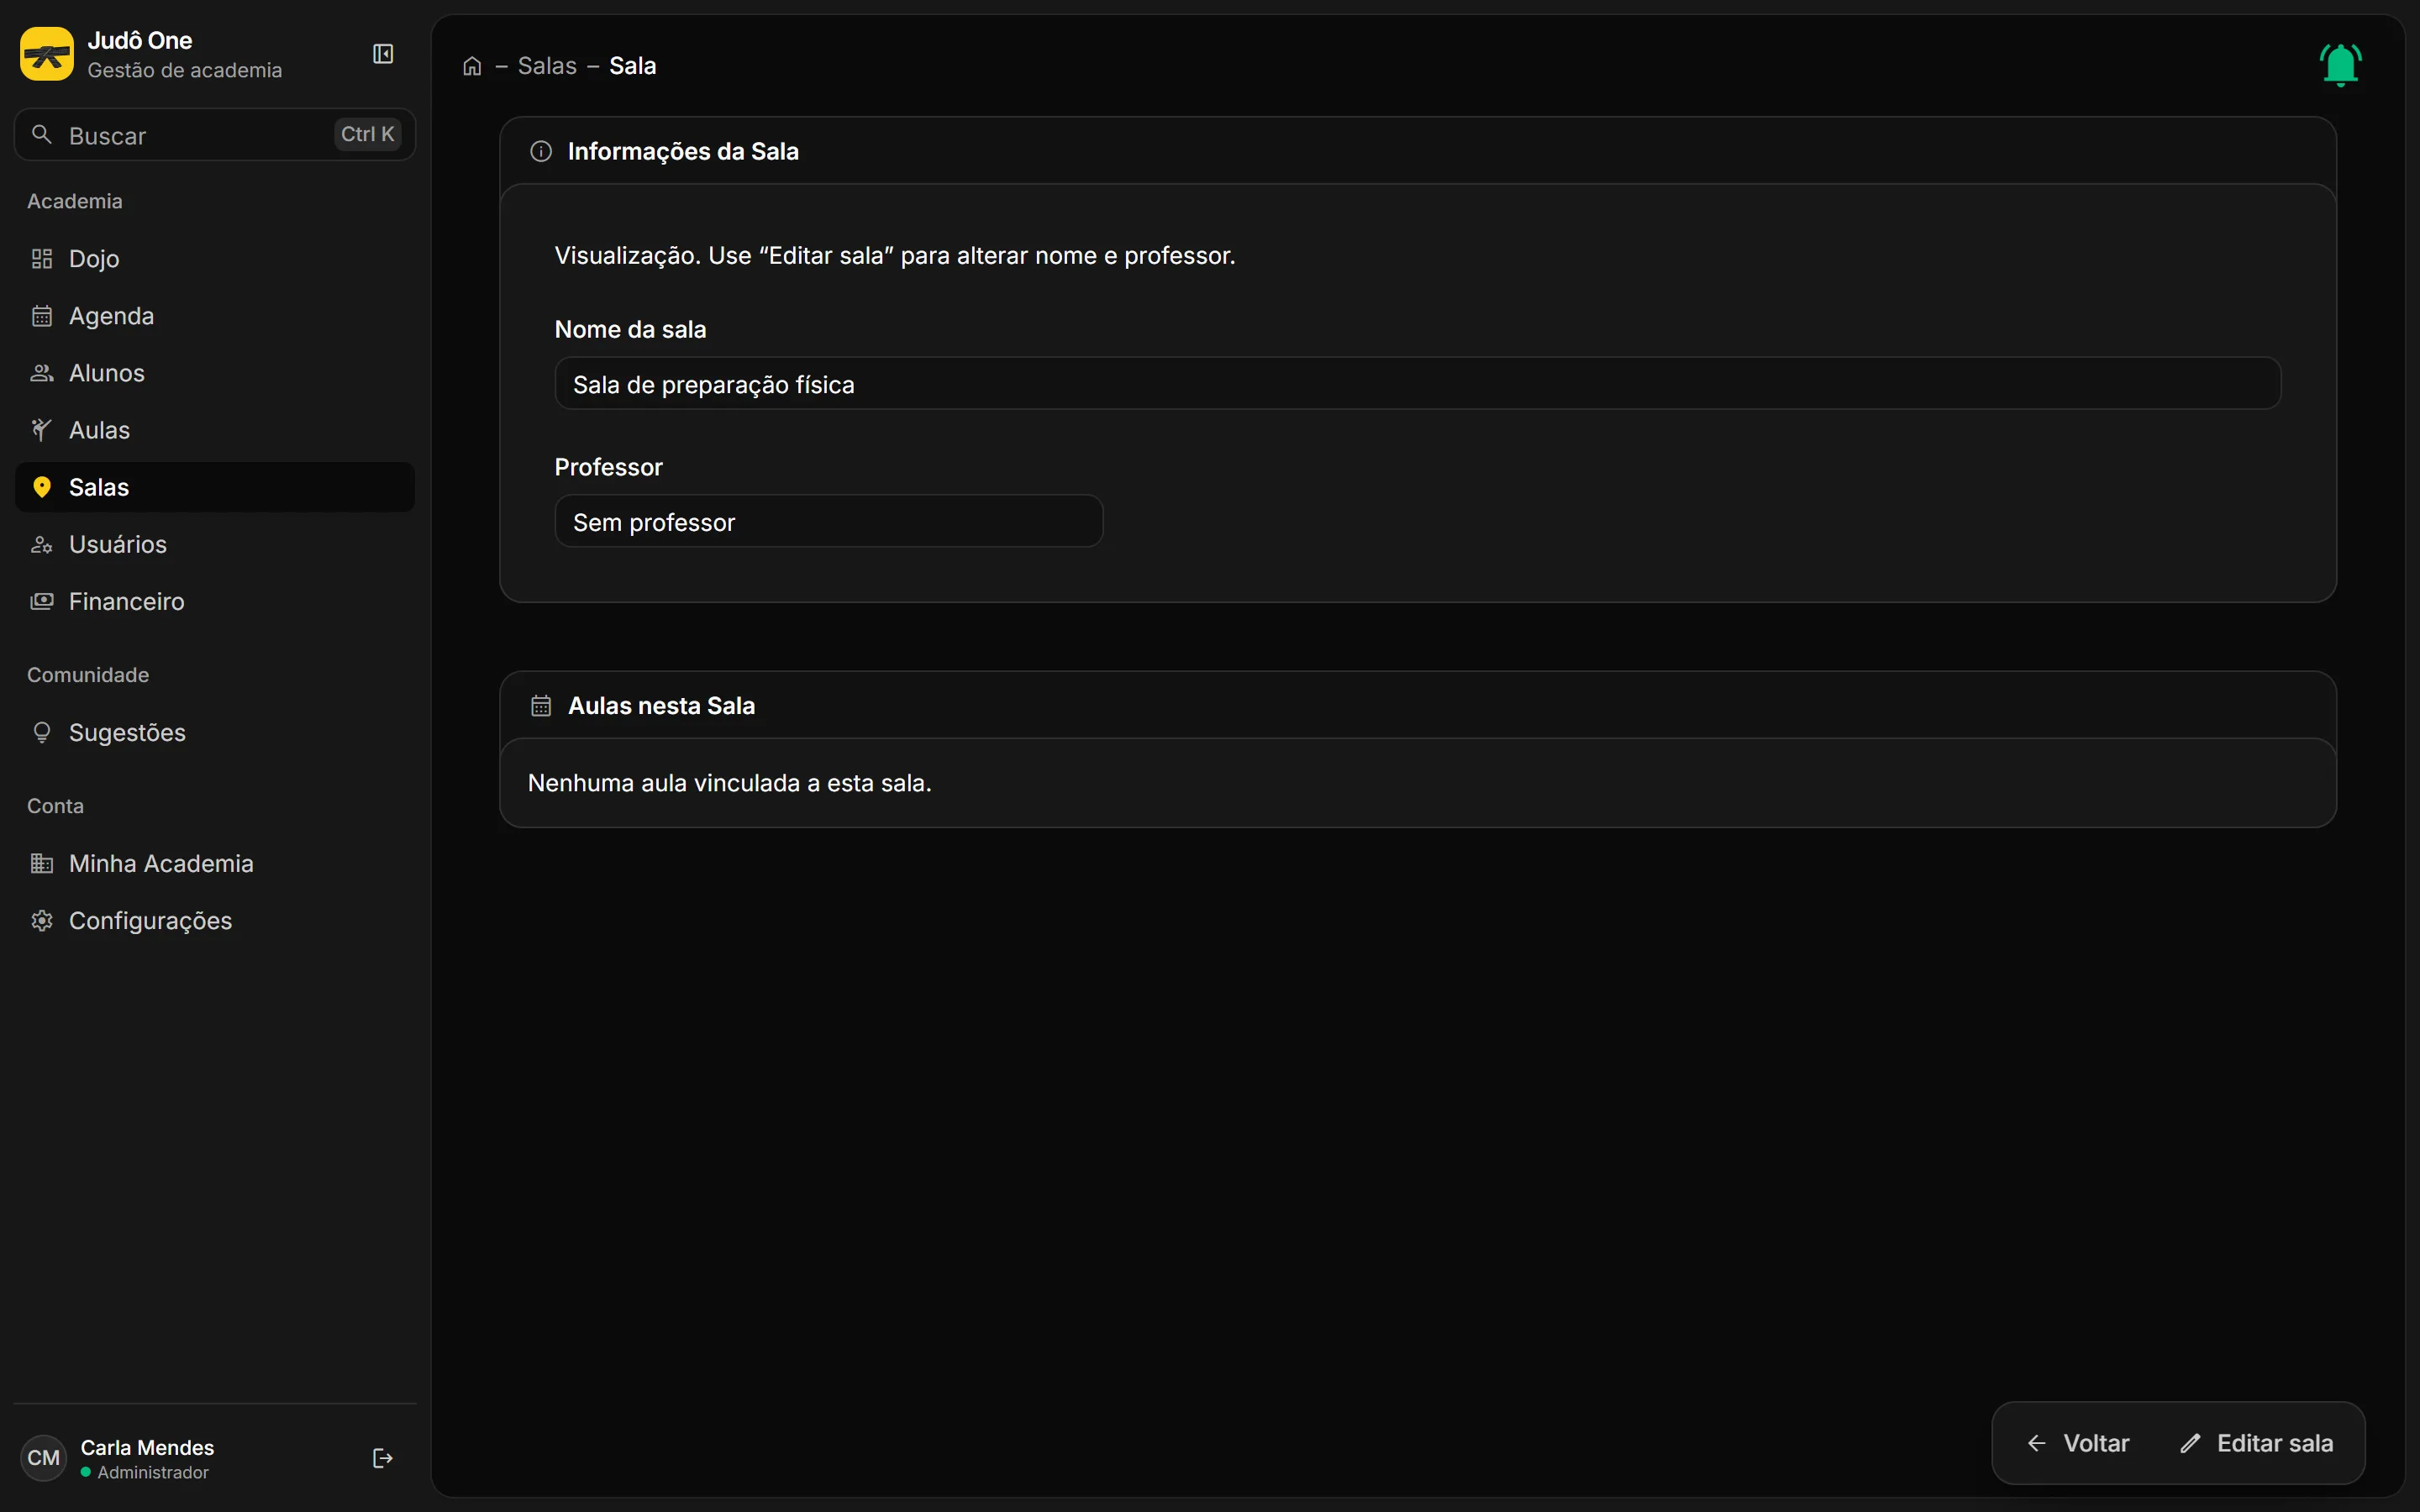Image resolution: width=2420 pixels, height=1512 pixels.
Task: Click the CM user avatar
Action: tap(43, 1458)
